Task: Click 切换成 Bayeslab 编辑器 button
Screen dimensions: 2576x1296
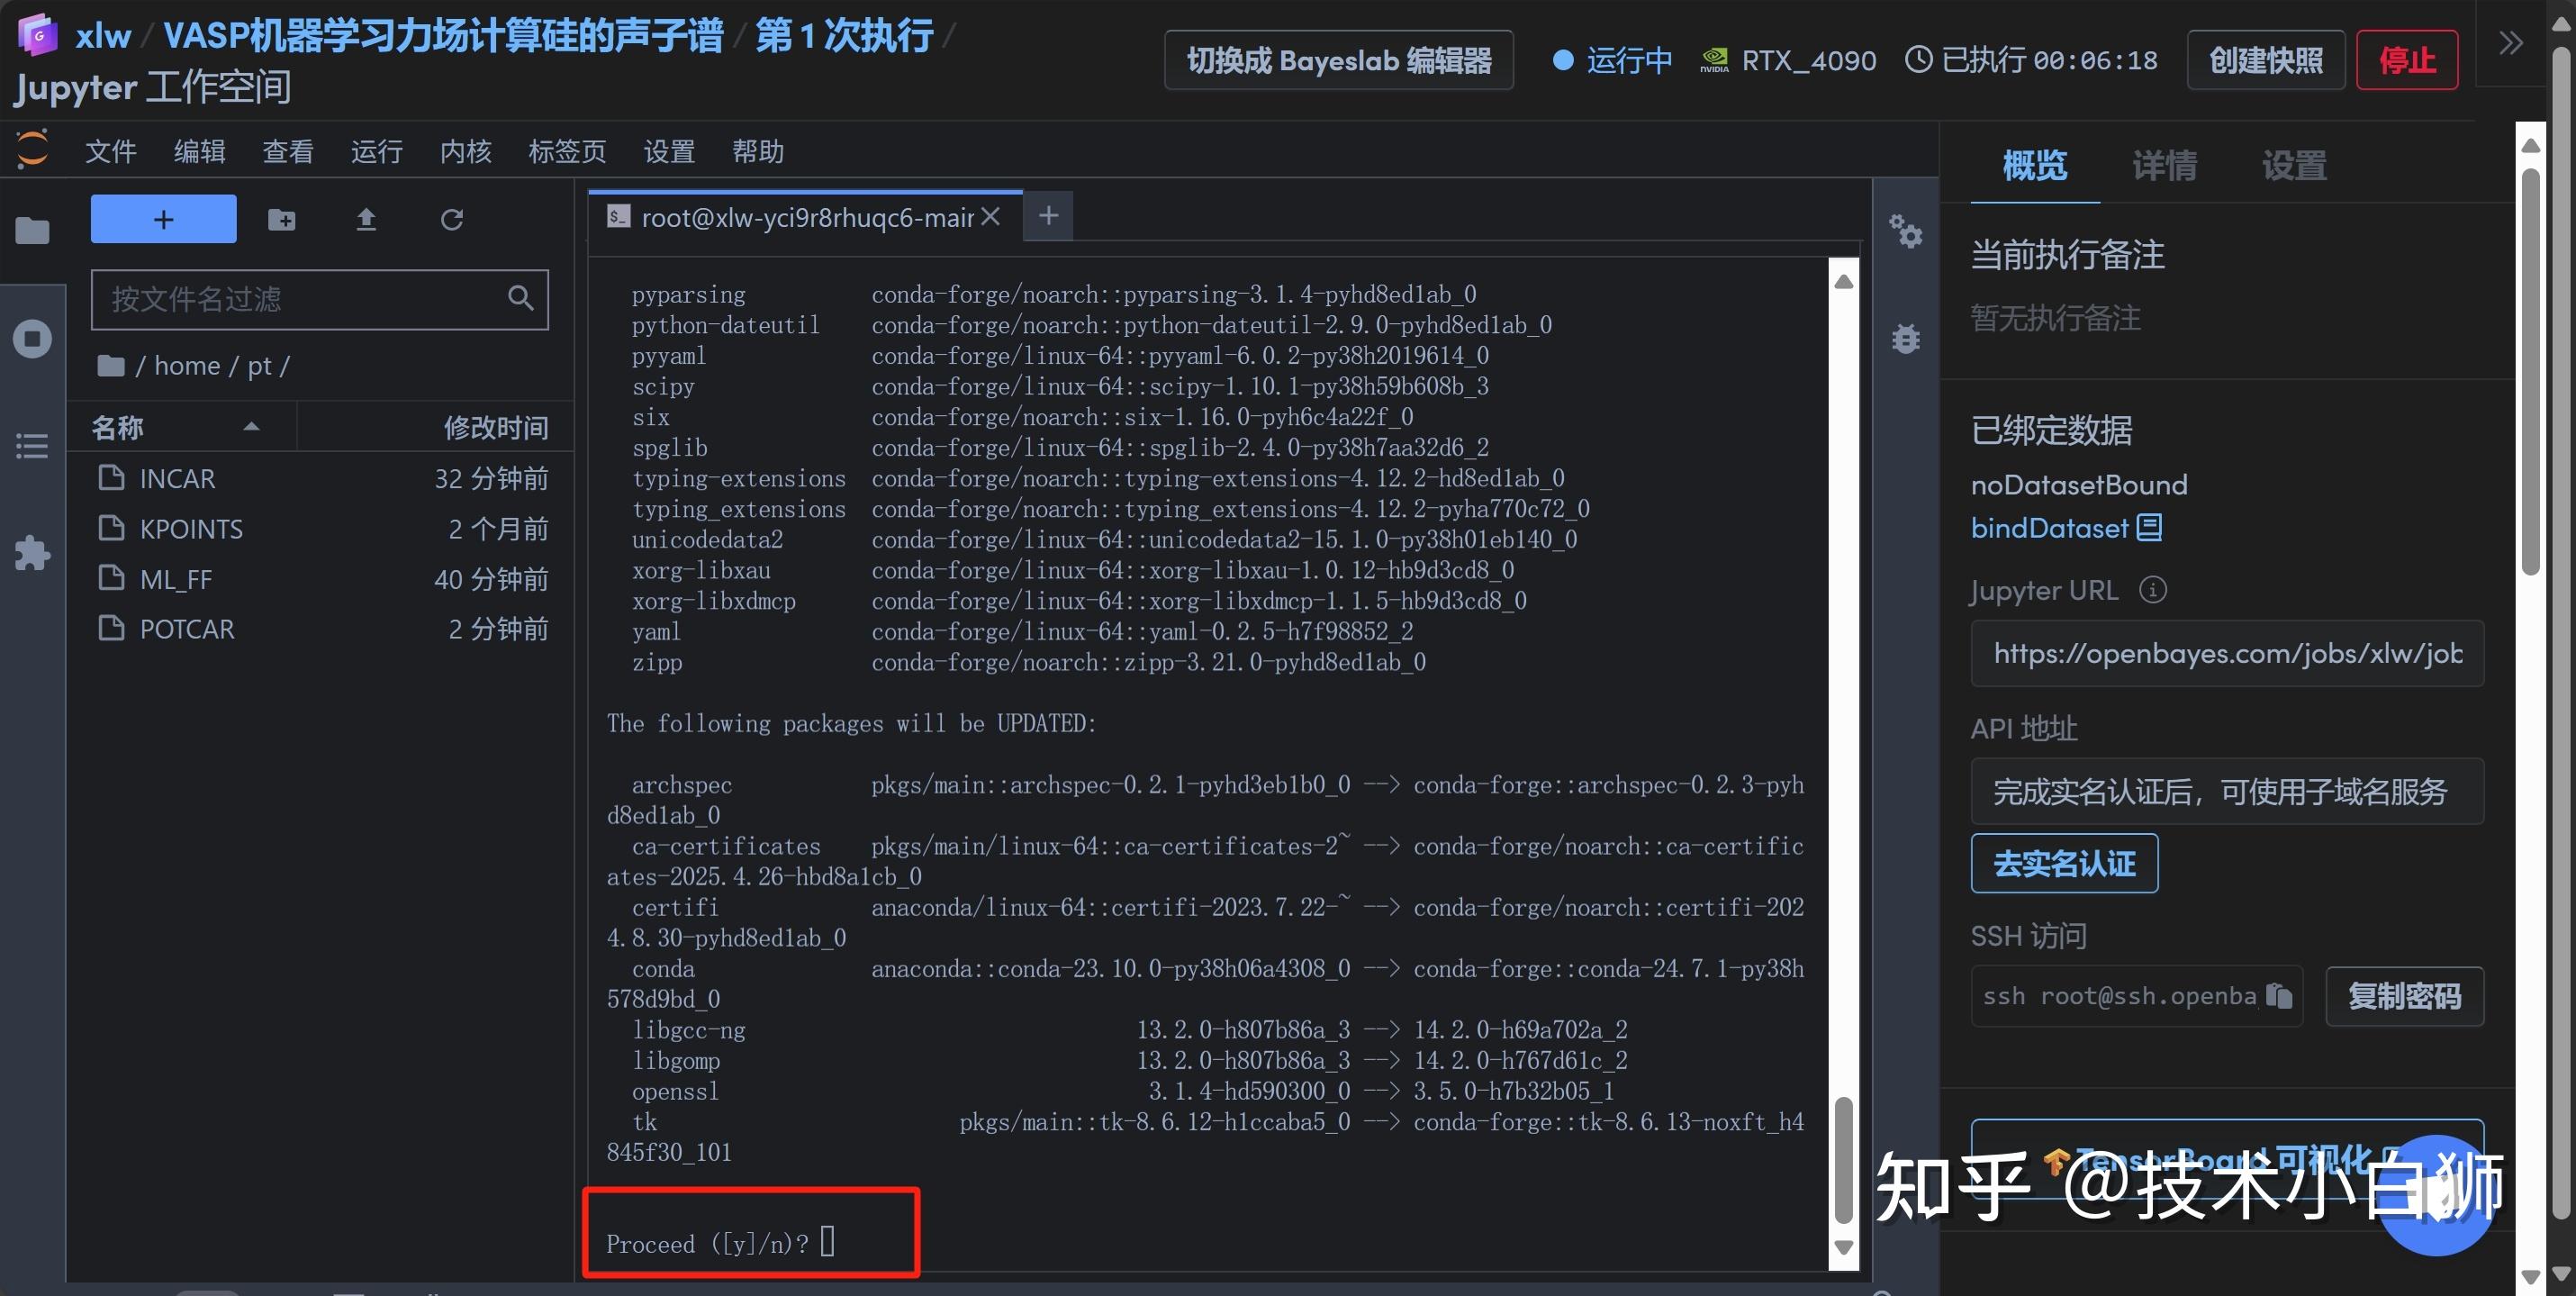Action: coord(1339,60)
